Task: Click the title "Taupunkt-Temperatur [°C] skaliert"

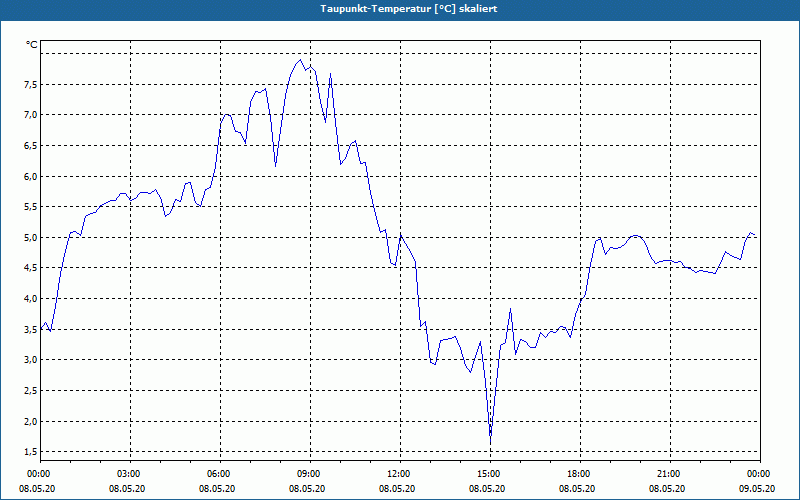Action: [409, 9]
